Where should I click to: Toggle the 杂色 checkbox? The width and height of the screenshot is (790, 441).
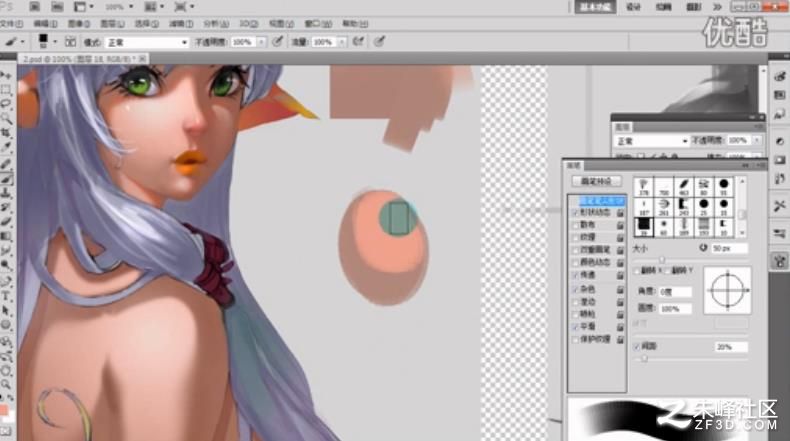[x=575, y=289]
